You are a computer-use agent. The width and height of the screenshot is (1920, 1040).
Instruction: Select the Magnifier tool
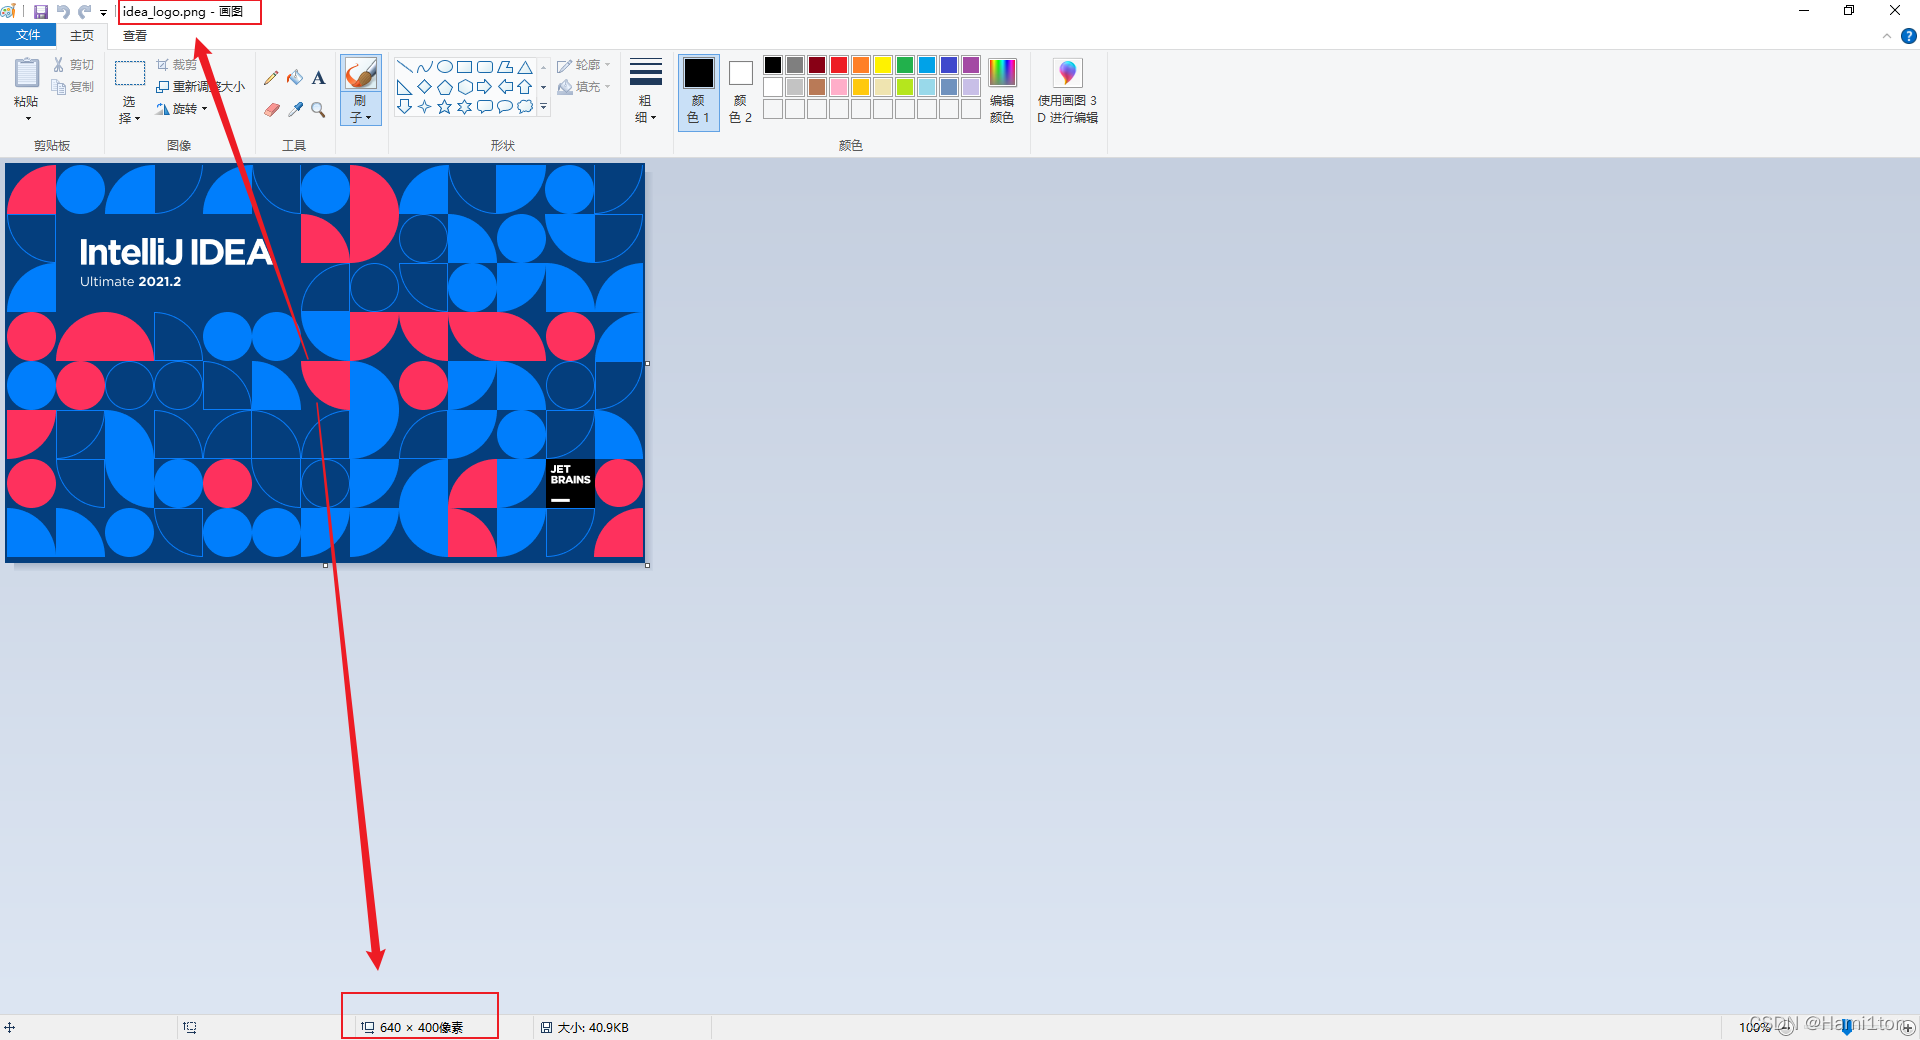[x=318, y=109]
